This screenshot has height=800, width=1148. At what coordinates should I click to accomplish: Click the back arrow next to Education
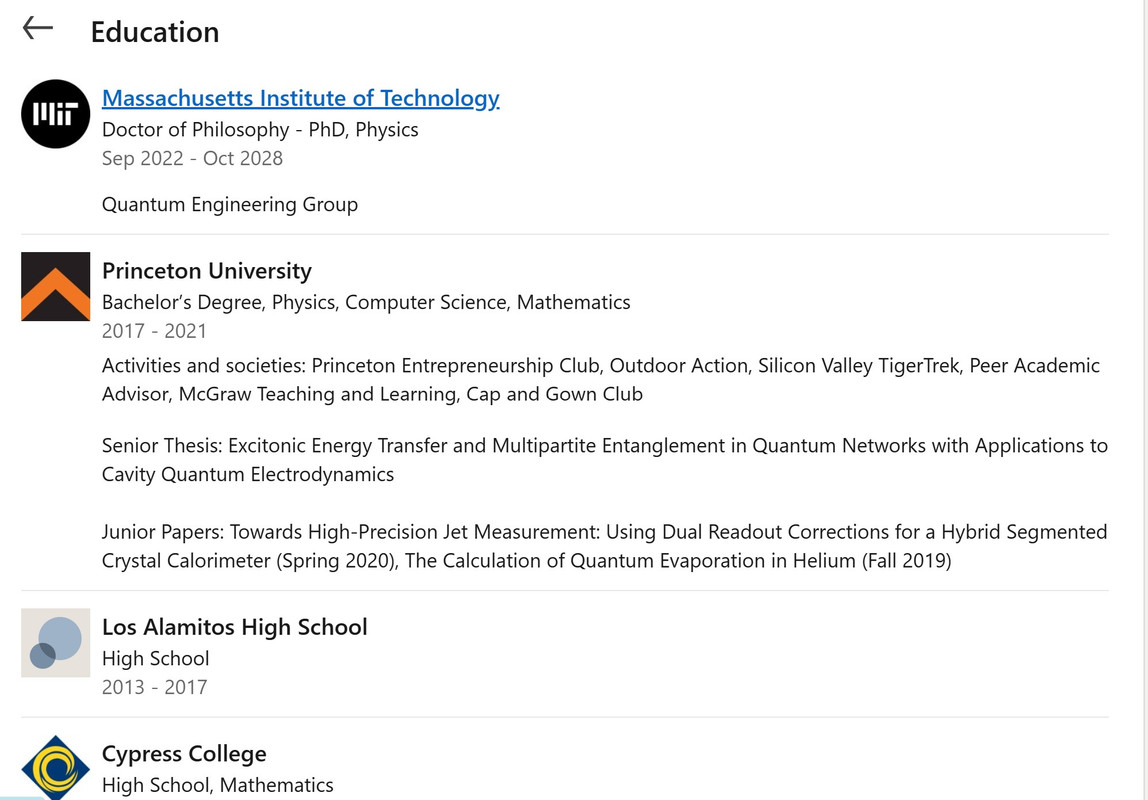(x=38, y=29)
